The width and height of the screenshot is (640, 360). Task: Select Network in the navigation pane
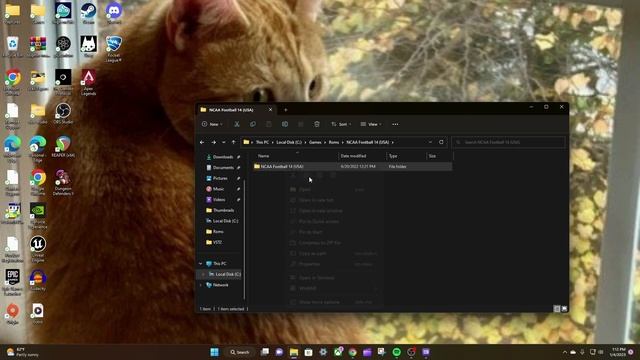(x=220, y=285)
